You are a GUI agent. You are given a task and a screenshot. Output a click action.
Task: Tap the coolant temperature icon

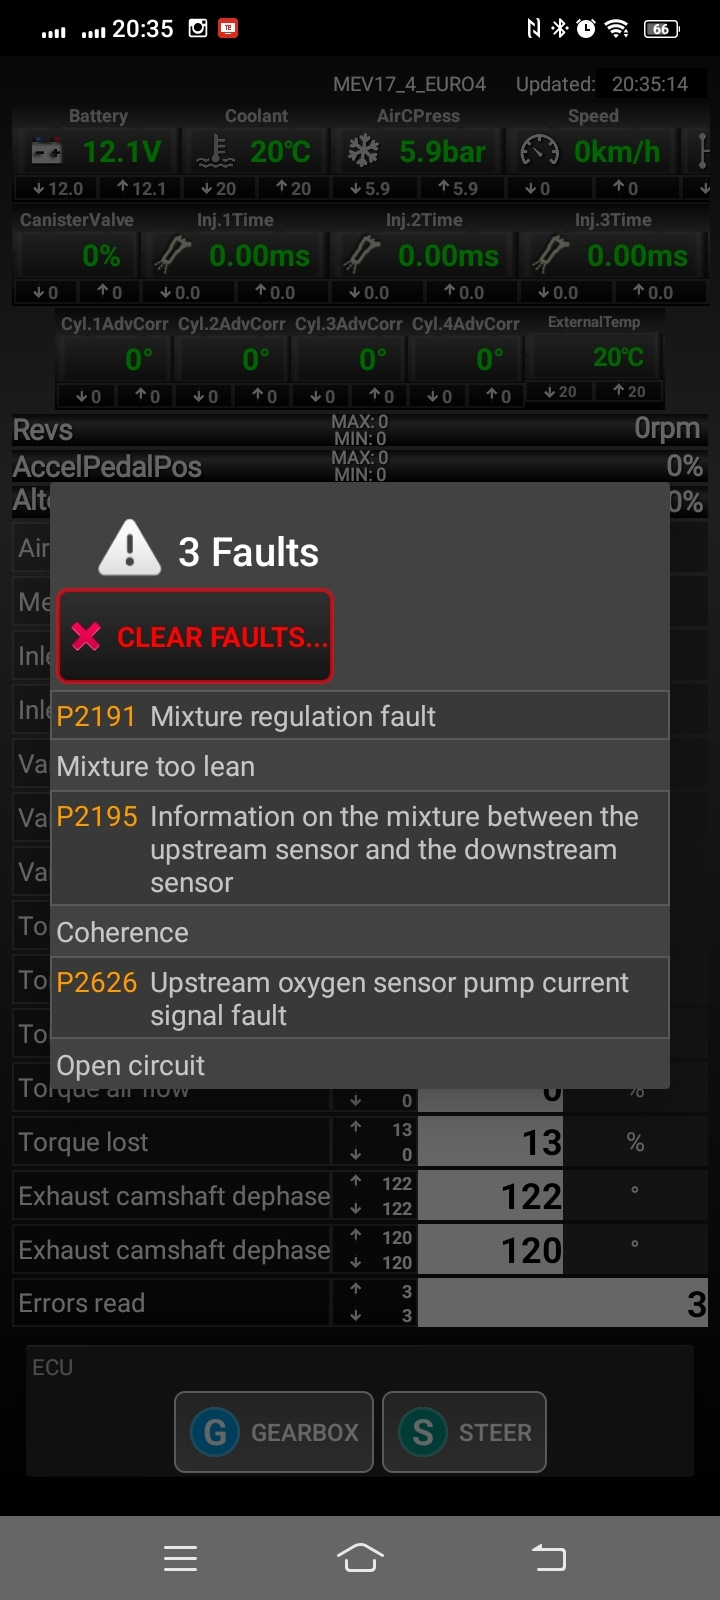click(x=215, y=152)
